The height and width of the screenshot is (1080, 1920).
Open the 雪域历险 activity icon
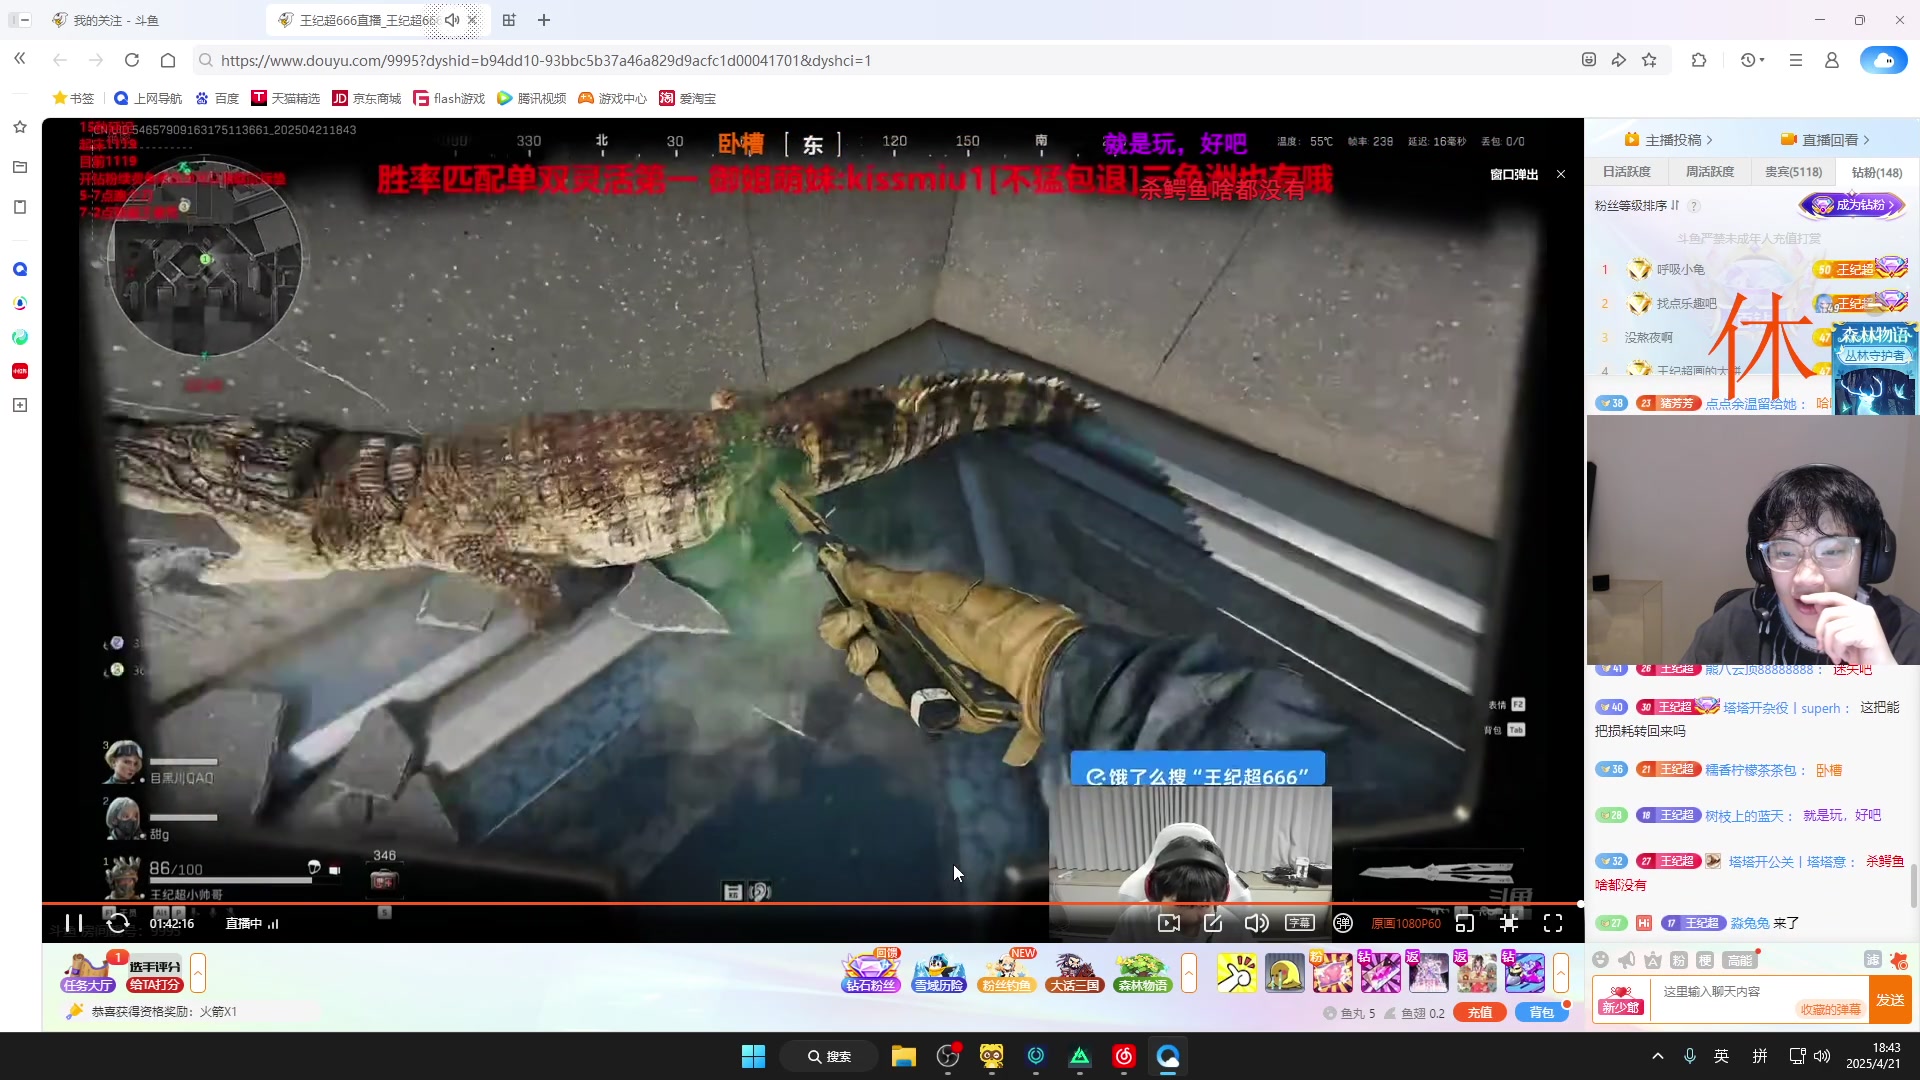pos(938,972)
